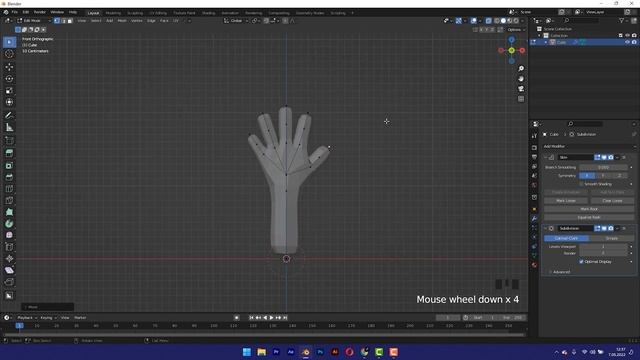Open the viewport Options dropdown
Image resolution: width=640 pixels, height=360 pixels.
pyautogui.click(x=516, y=30)
